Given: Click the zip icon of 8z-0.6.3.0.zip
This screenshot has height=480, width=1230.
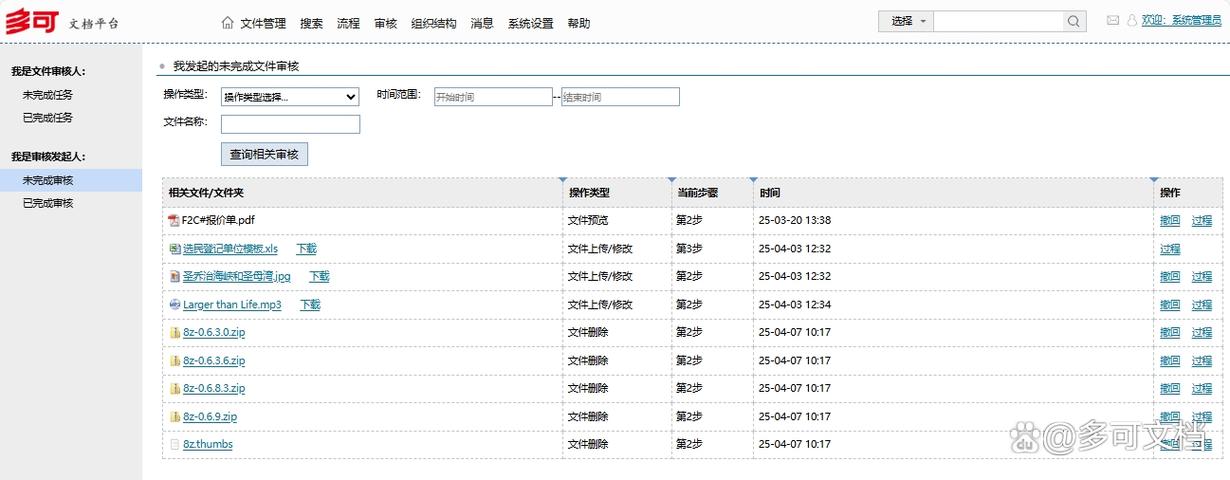Looking at the screenshot, I should (175, 332).
